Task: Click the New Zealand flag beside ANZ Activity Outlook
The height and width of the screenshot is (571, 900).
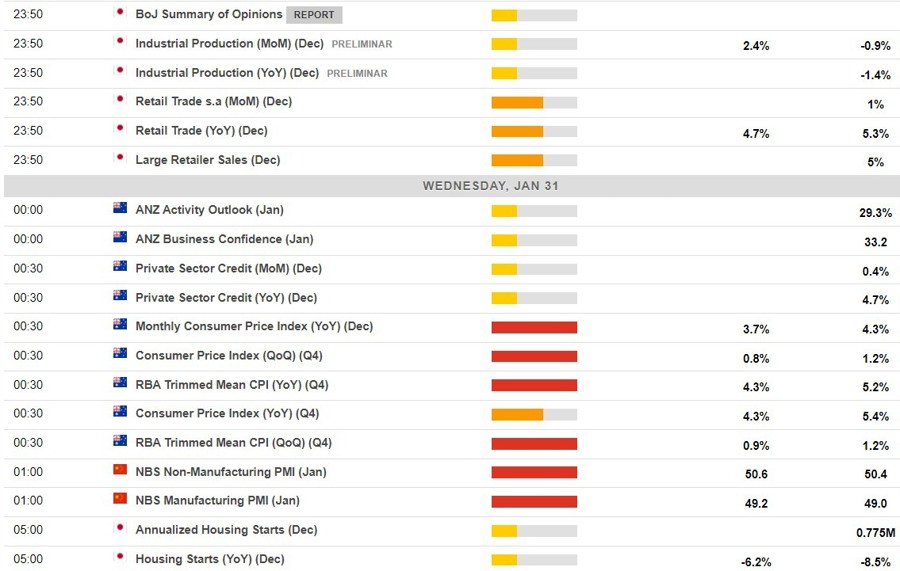Action: (x=120, y=207)
